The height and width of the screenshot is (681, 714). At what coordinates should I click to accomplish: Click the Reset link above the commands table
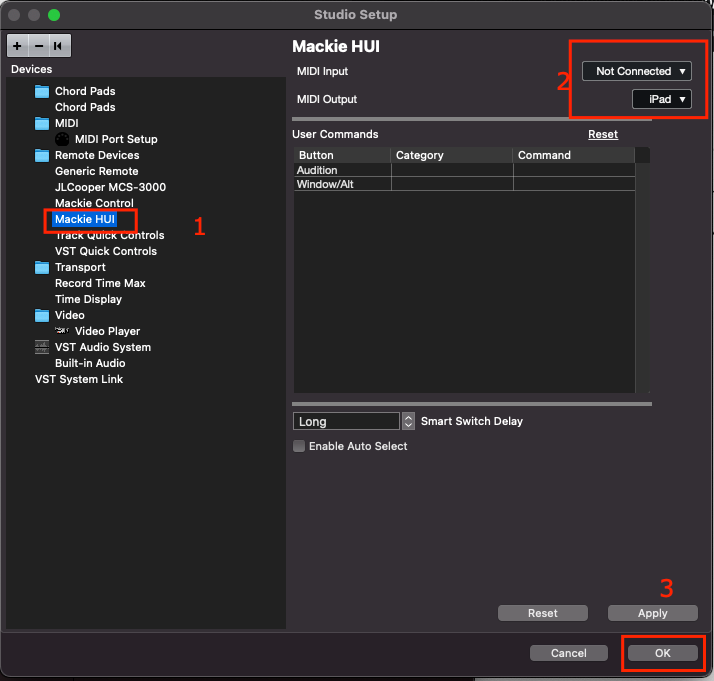tap(602, 134)
